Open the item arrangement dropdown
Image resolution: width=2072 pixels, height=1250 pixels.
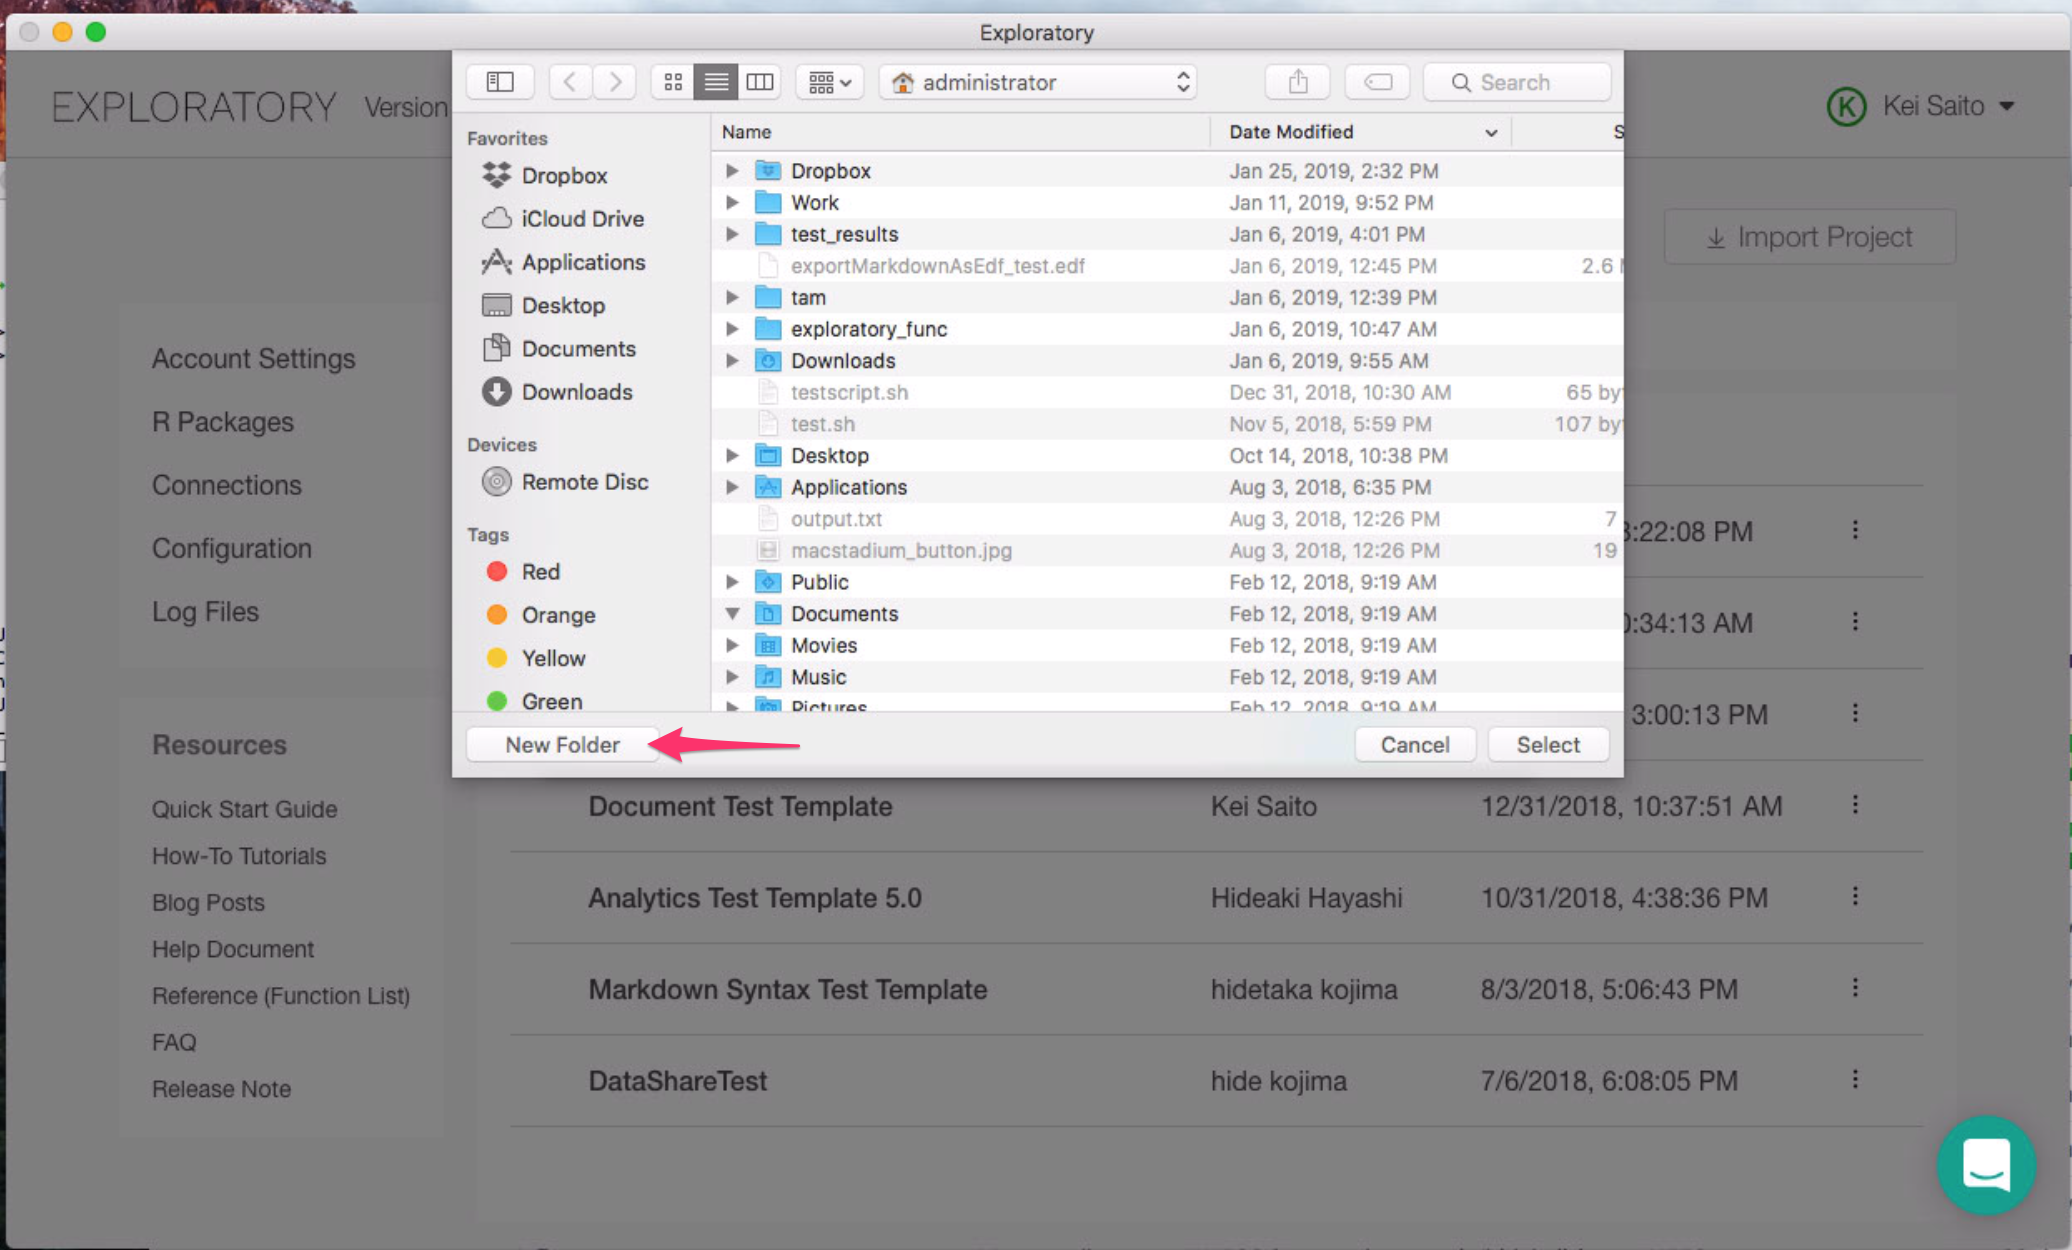[829, 82]
